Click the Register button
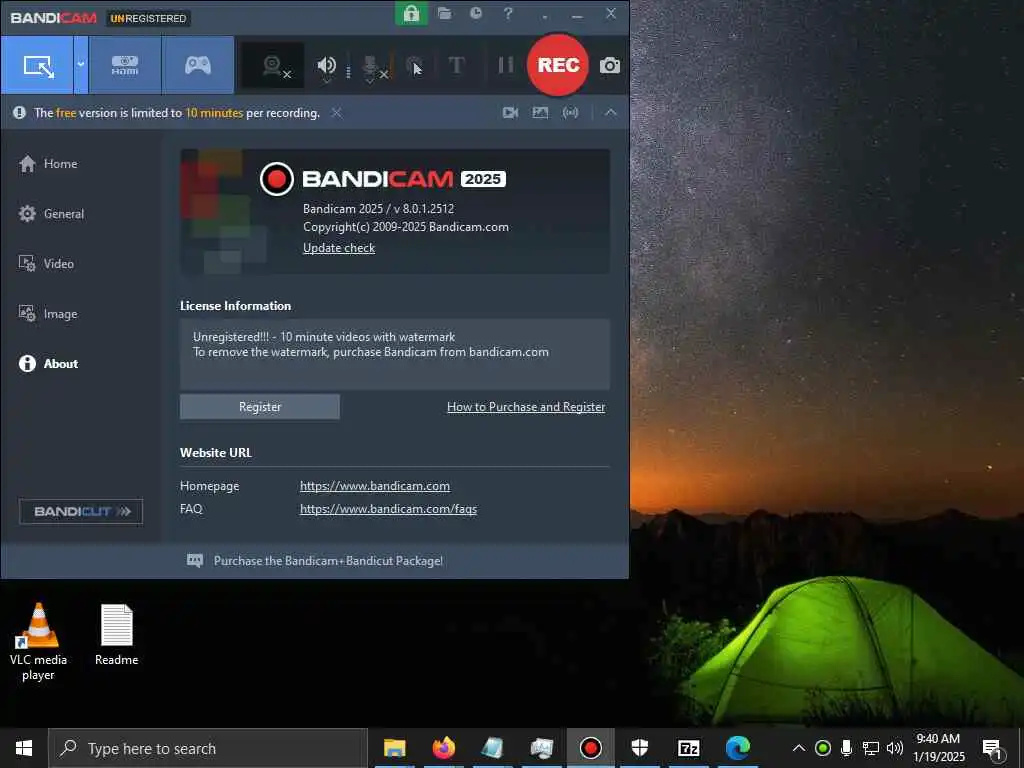The image size is (1024, 768). pos(260,407)
